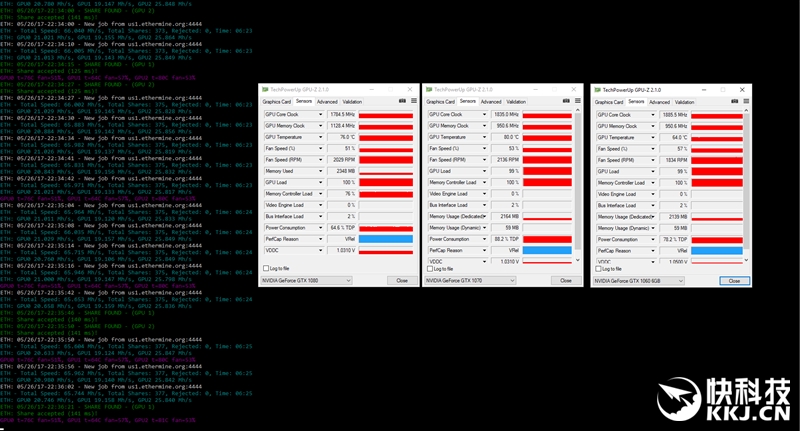The height and width of the screenshot is (431, 800).
Task: Click the GPU-Z logo in GTX 1060 window title bar
Action: [597, 90]
